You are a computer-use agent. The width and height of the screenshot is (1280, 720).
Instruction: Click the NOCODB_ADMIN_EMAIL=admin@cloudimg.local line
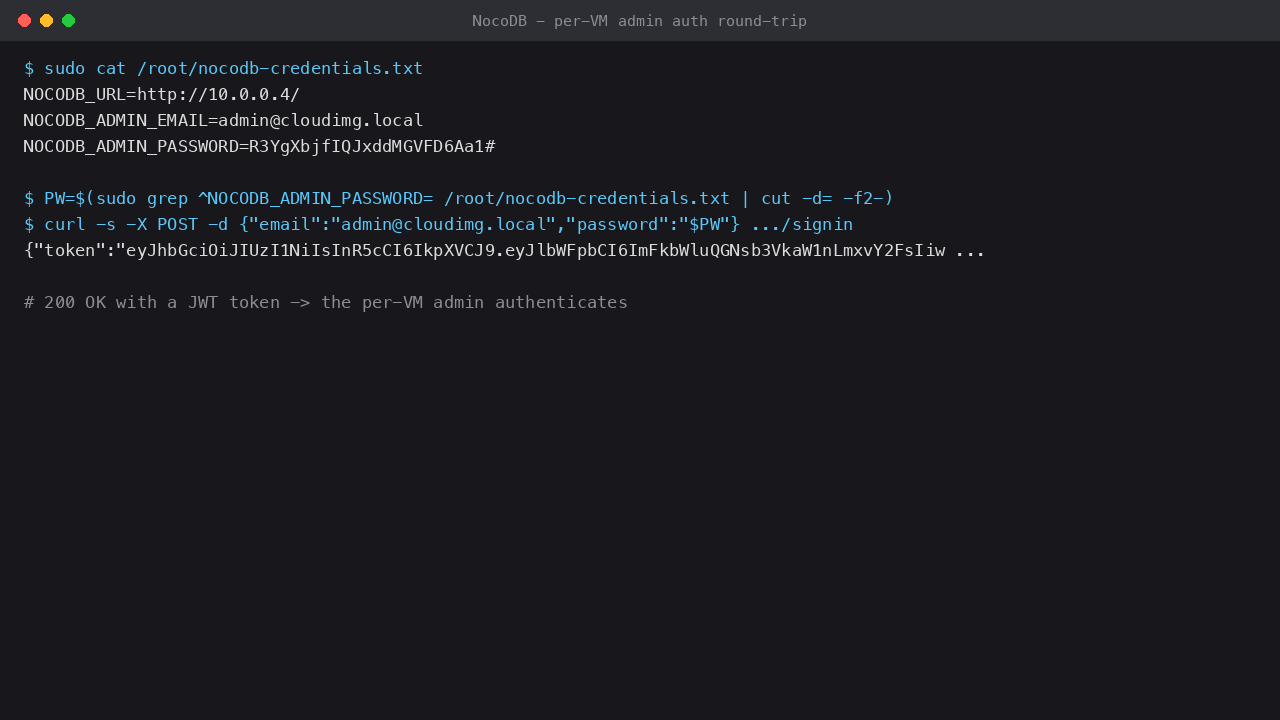point(224,120)
